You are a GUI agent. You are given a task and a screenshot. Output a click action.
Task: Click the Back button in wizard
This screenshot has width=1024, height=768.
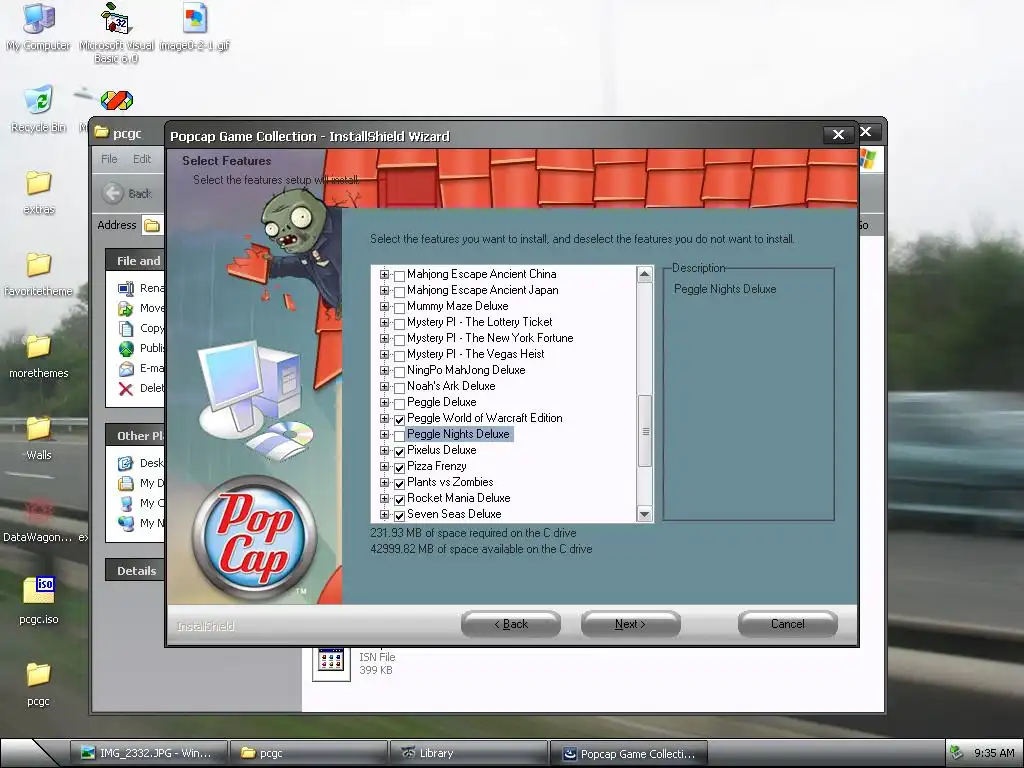click(511, 624)
